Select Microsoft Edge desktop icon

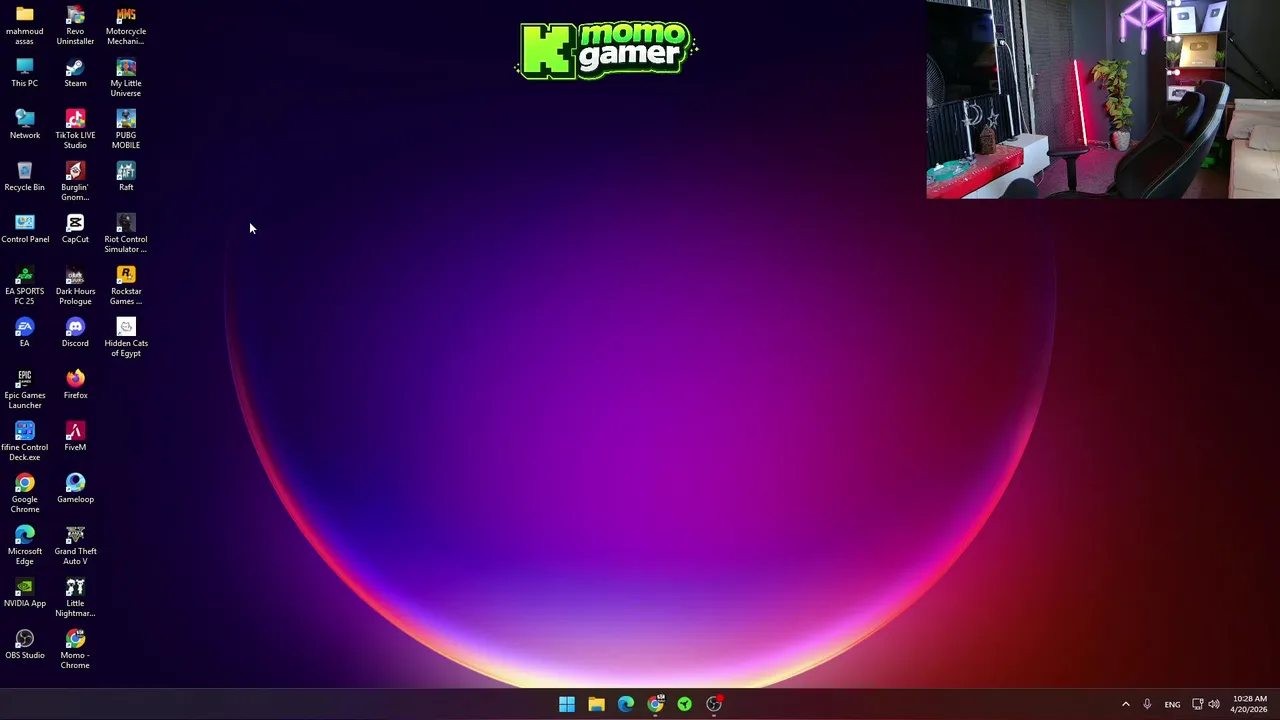(x=24, y=546)
